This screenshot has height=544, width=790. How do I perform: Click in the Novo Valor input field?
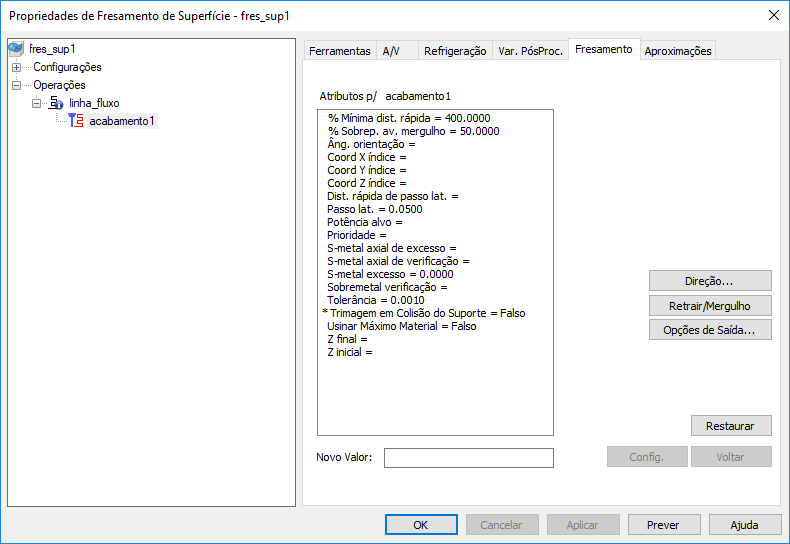pos(469,458)
